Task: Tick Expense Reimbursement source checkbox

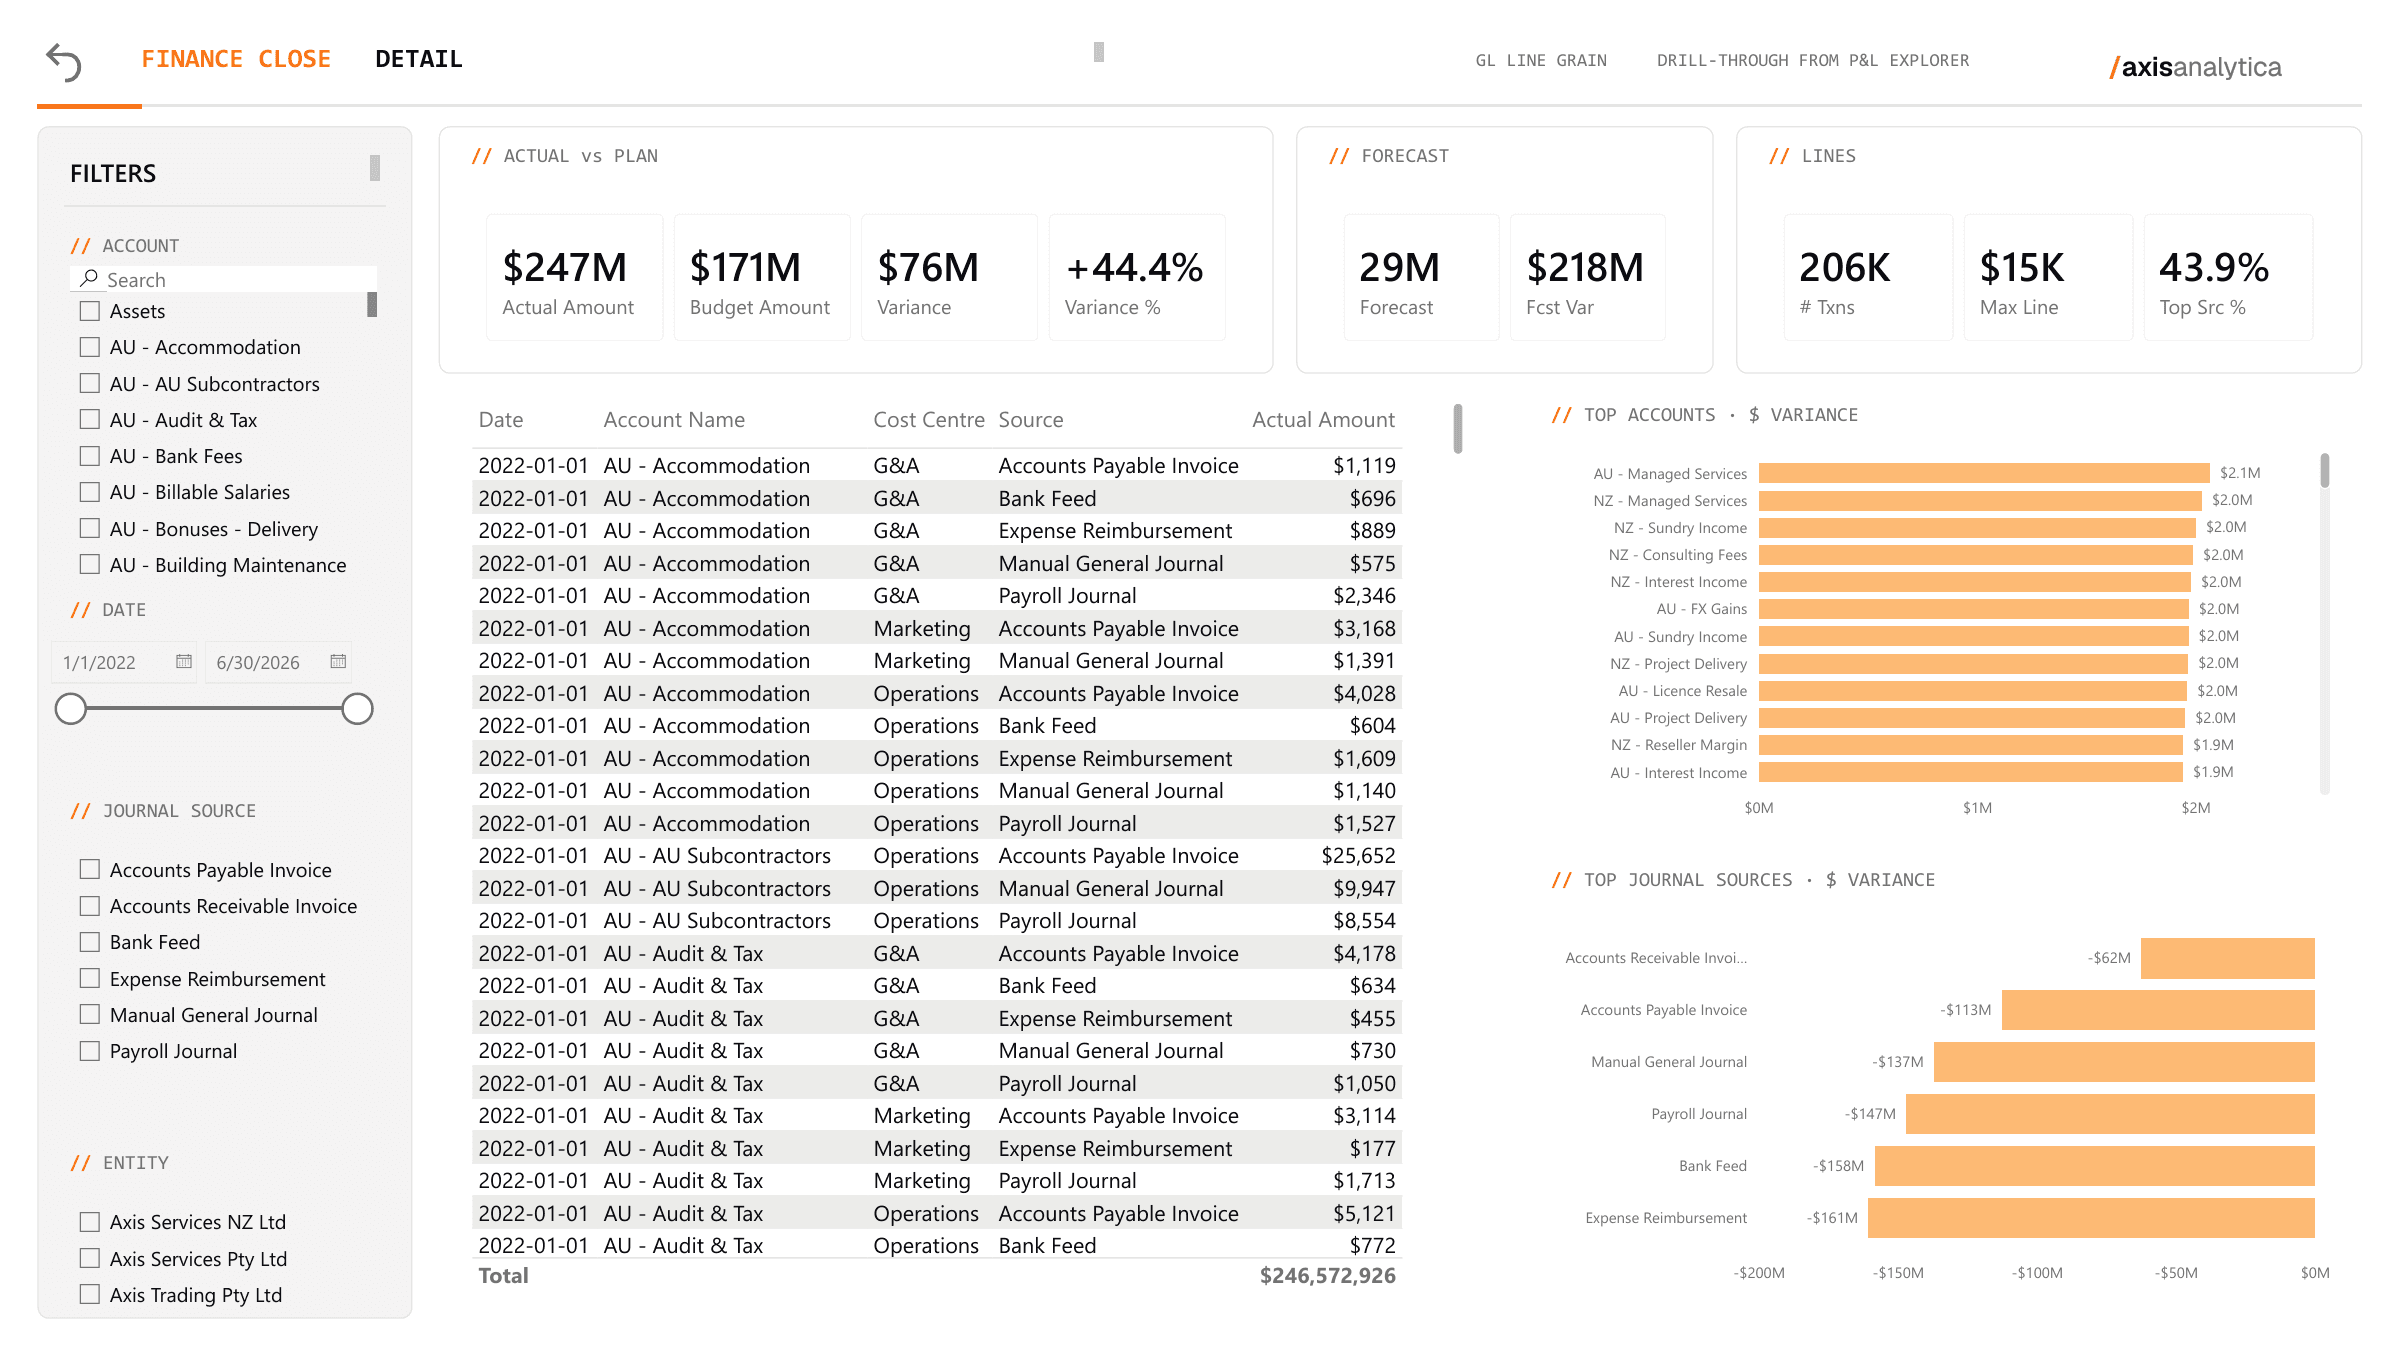Action: [90, 978]
